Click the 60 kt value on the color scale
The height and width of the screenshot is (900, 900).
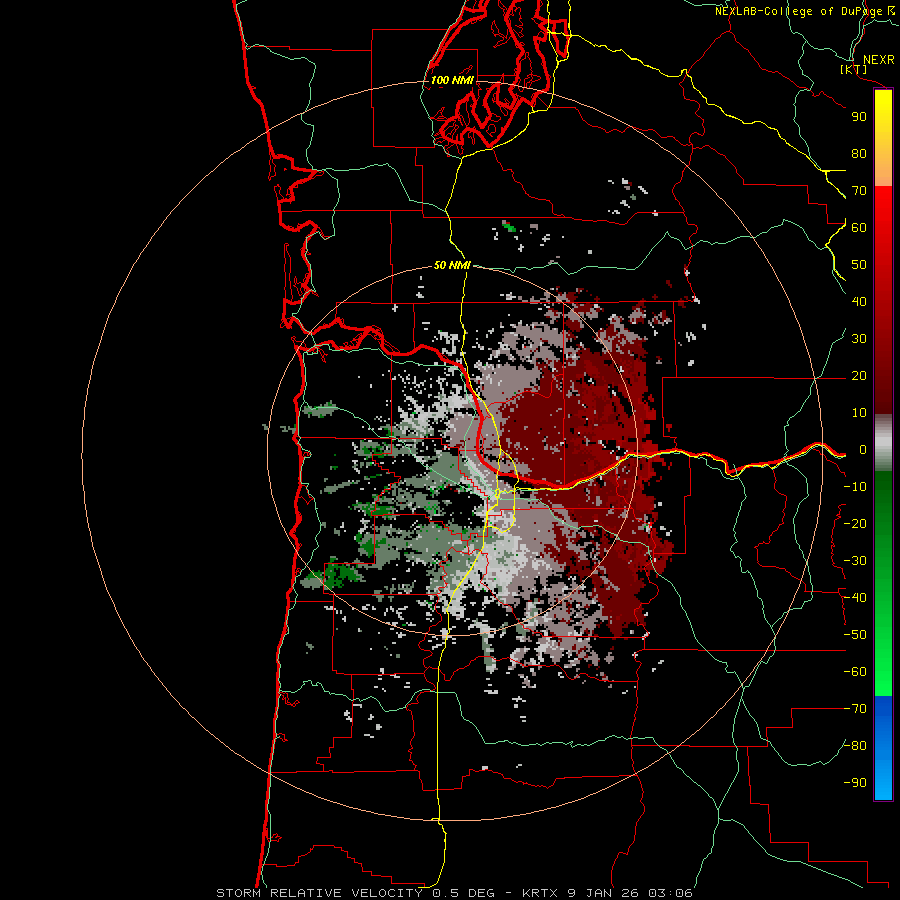859,228
